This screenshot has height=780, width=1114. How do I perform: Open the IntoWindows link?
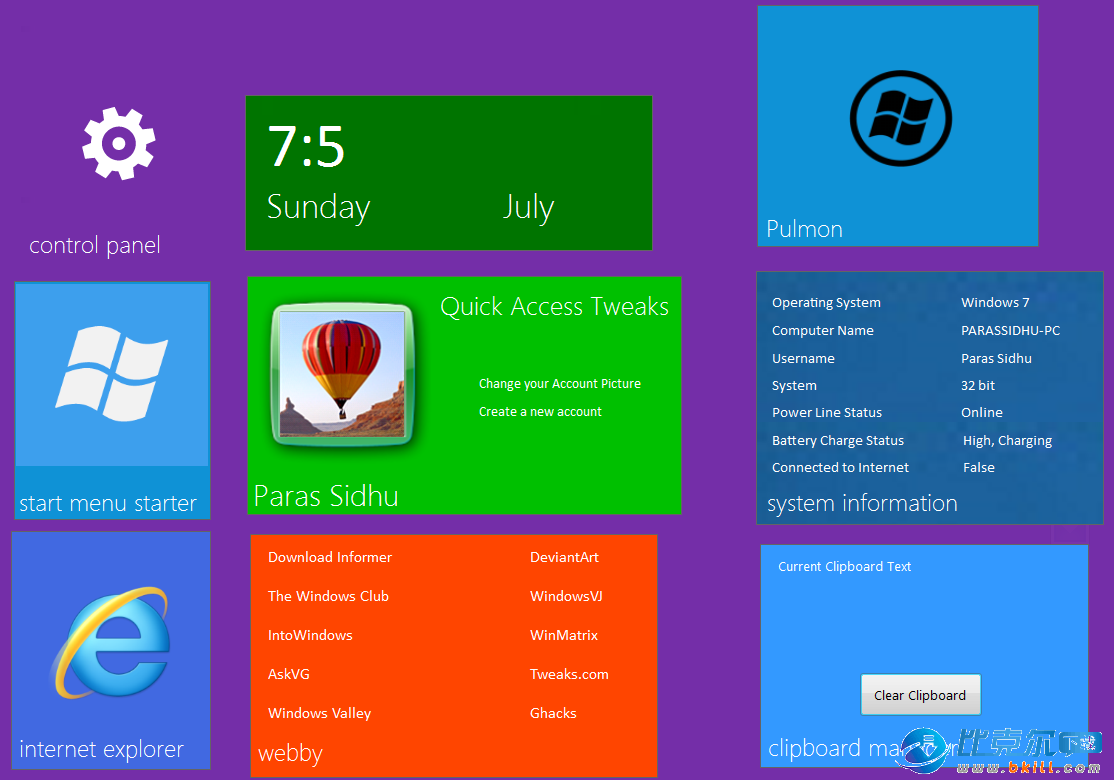pos(310,635)
